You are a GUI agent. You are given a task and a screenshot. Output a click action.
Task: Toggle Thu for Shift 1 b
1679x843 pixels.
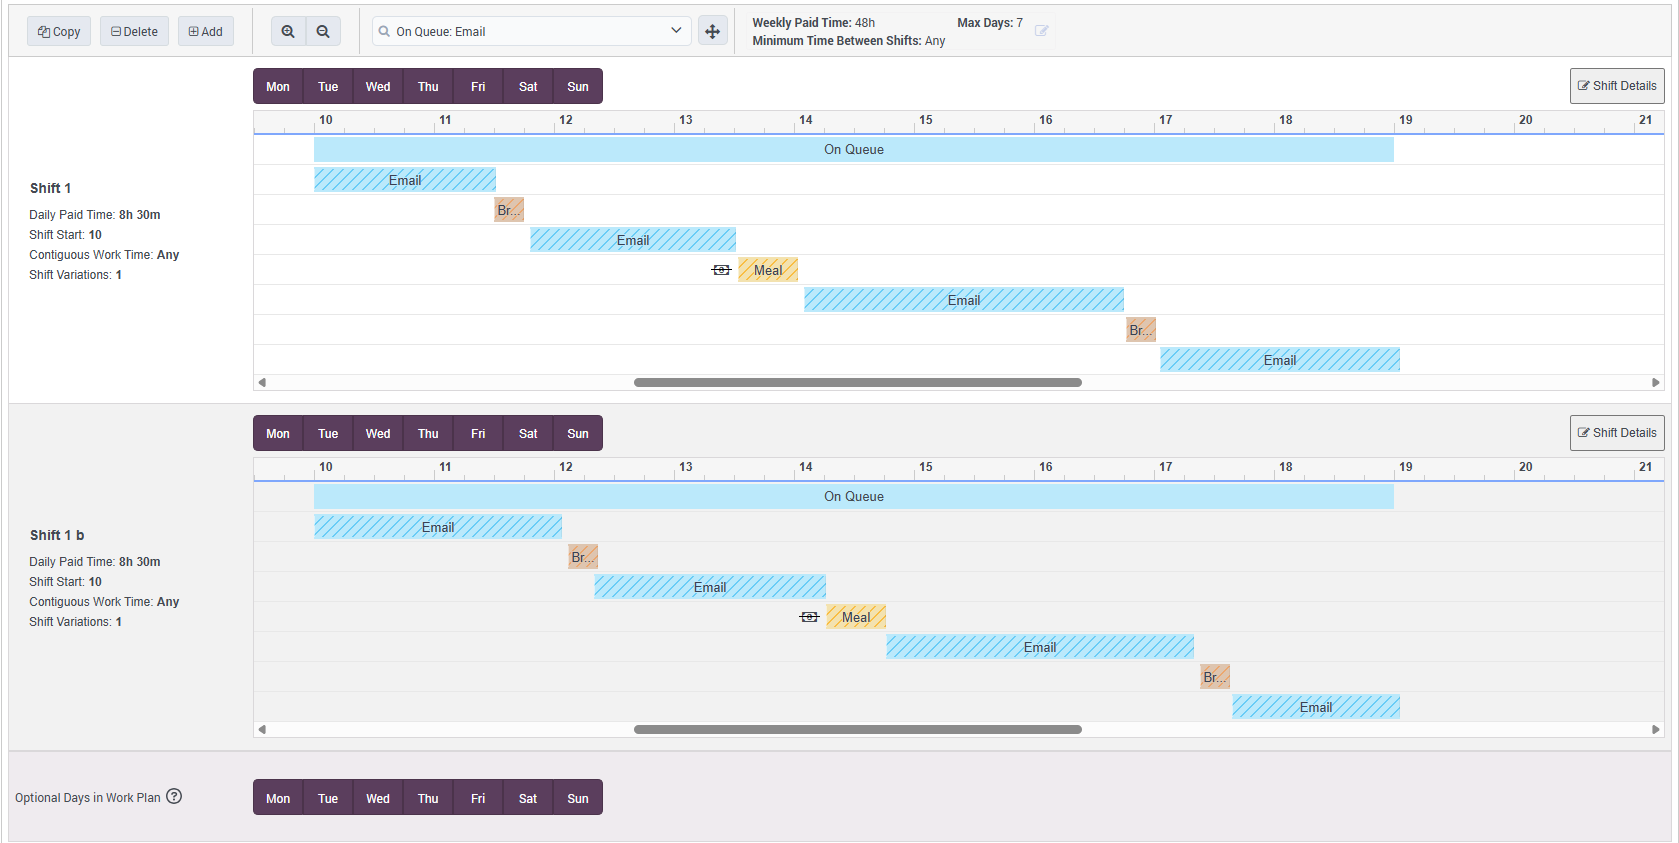coord(428,433)
